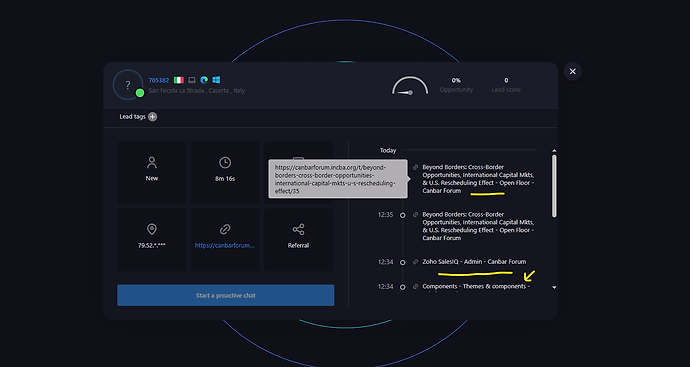Click the Referral share icon
690x367 pixels.
(298, 229)
